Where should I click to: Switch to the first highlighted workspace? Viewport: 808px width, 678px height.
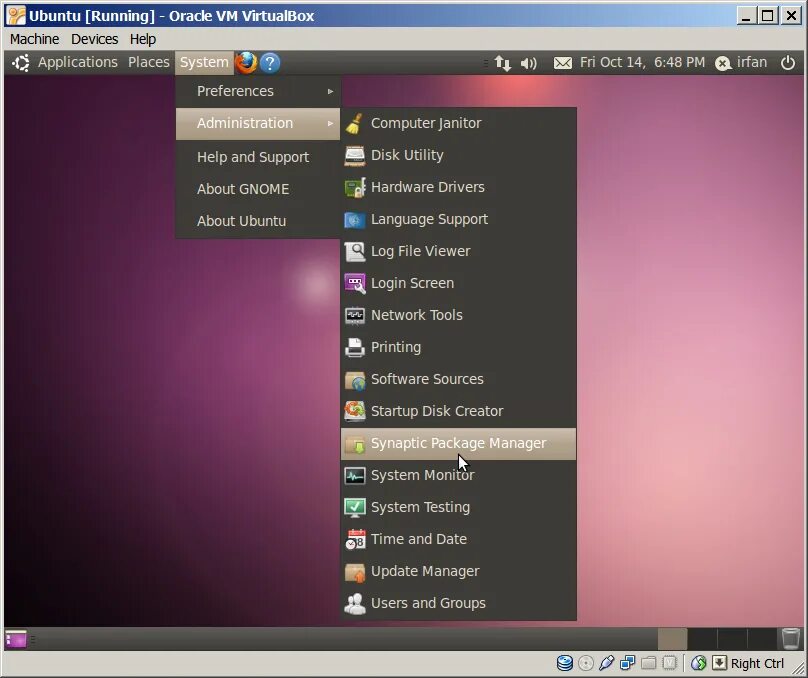point(672,639)
